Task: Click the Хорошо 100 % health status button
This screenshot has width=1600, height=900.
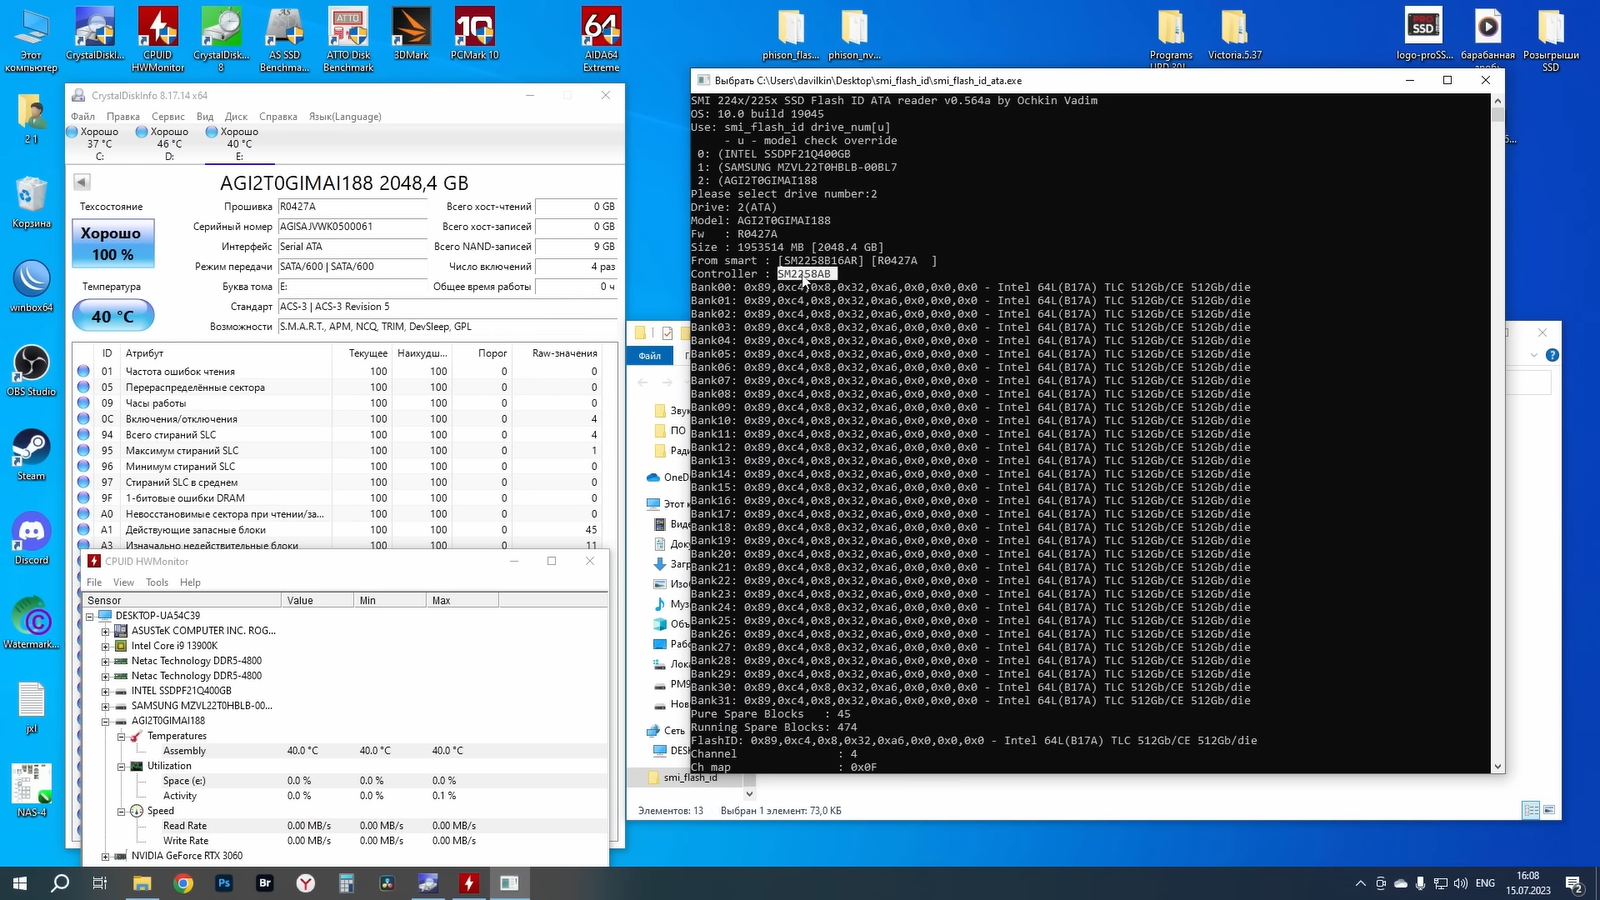Action: [113, 244]
